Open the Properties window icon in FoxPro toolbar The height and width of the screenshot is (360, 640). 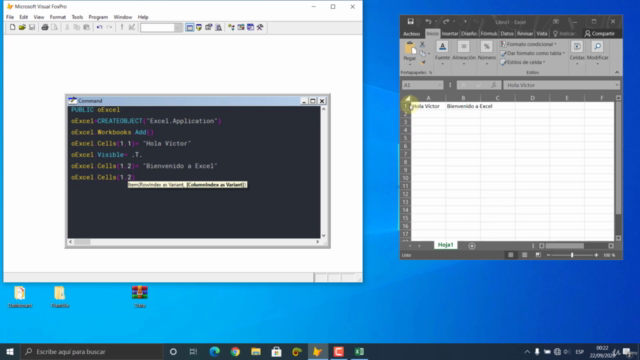click(209, 27)
